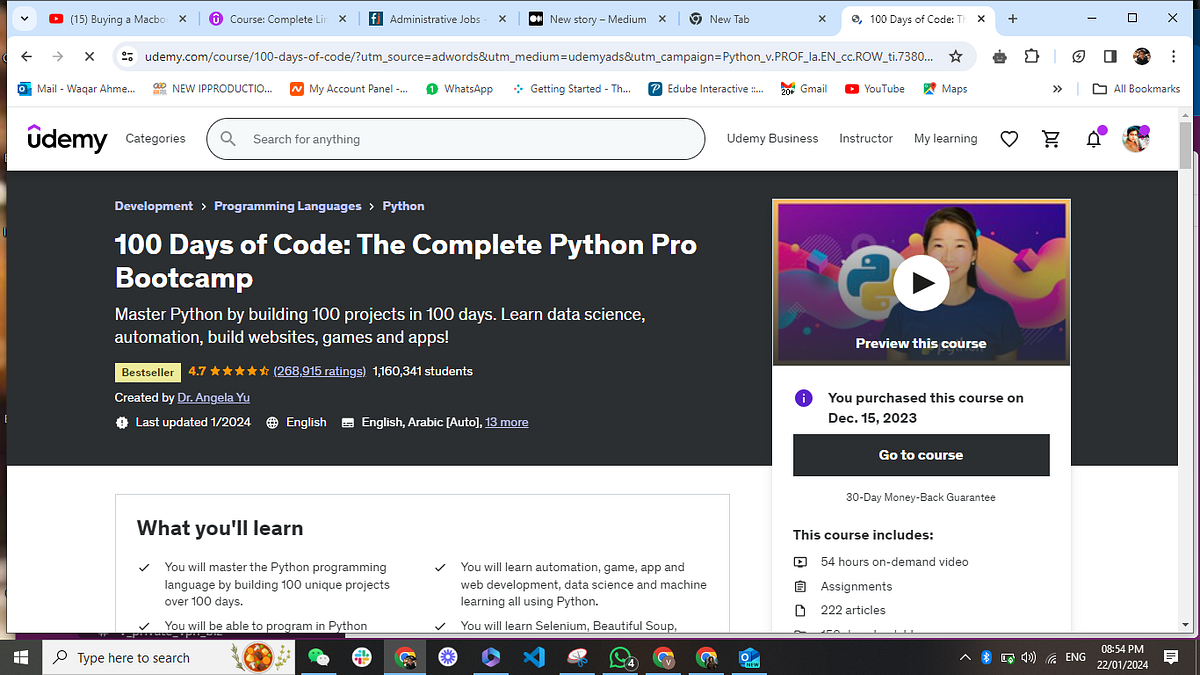Open WhatsApp from the taskbar
The image size is (1200, 675).
pyautogui.click(x=621, y=657)
